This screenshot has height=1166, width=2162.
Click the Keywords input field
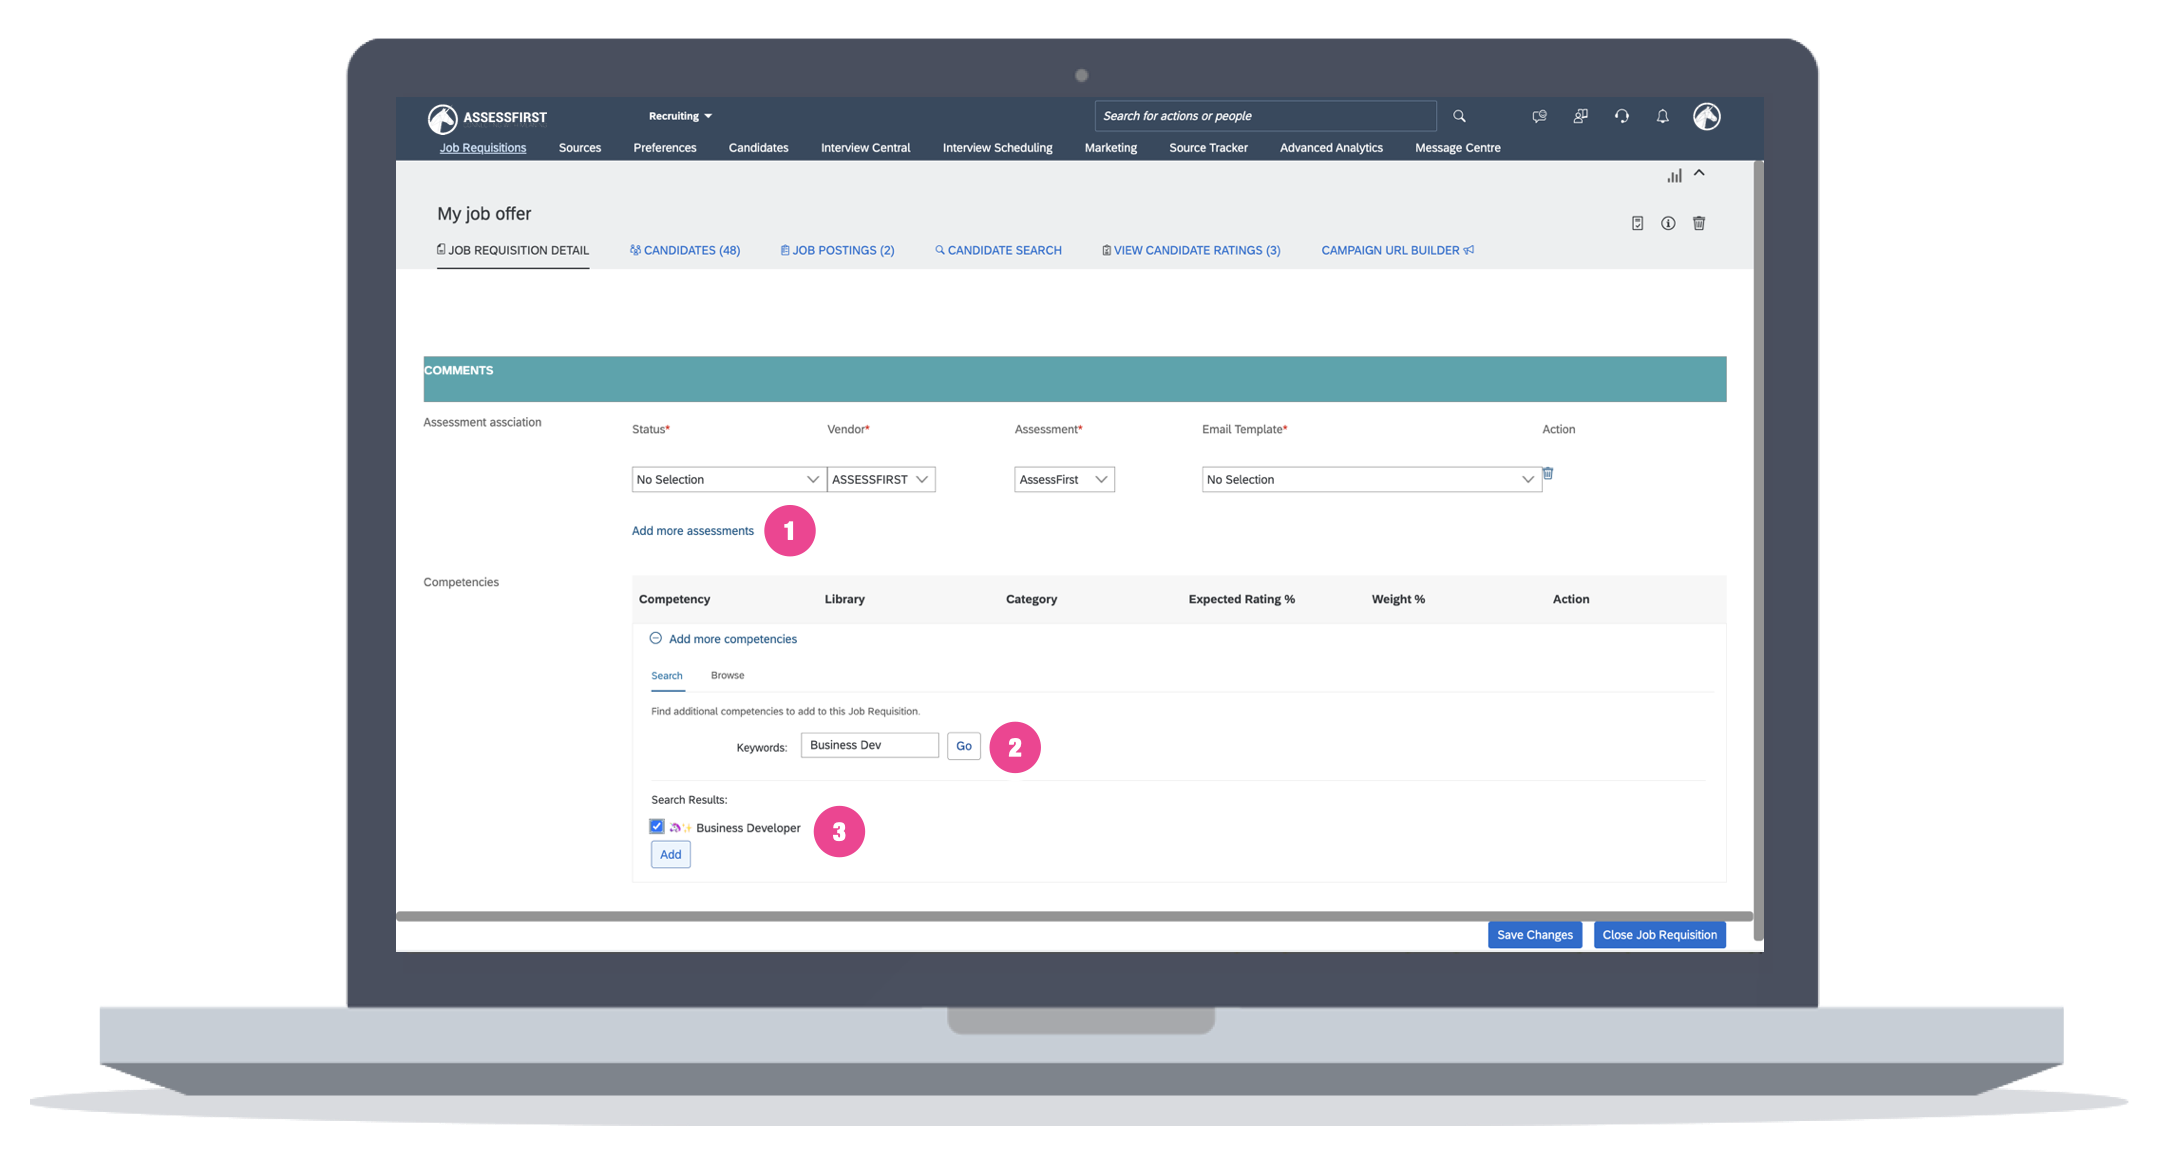click(x=869, y=745)
